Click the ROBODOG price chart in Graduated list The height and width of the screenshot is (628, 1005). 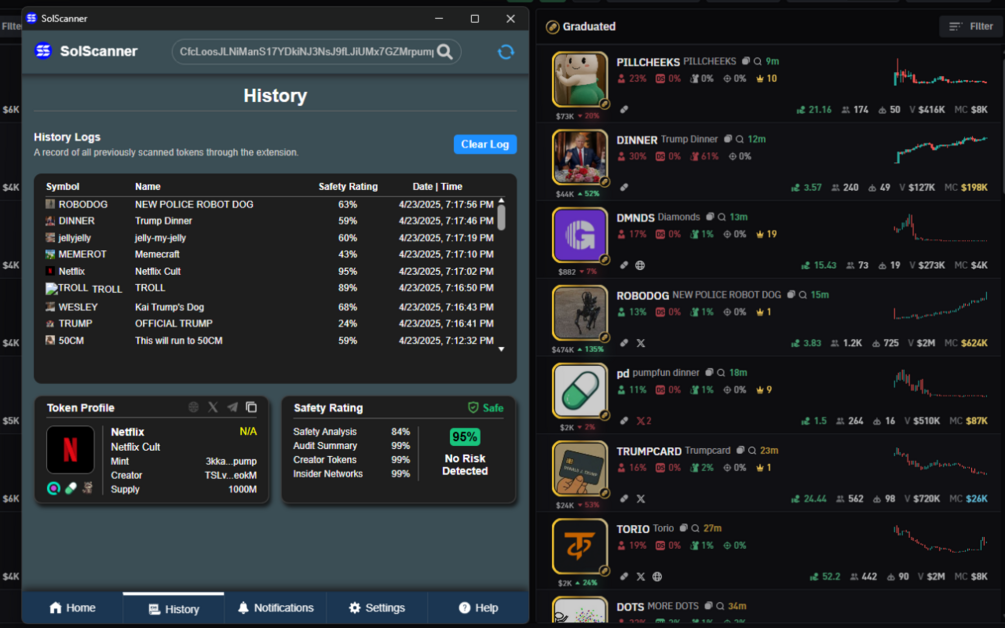(x=940, y=305)
